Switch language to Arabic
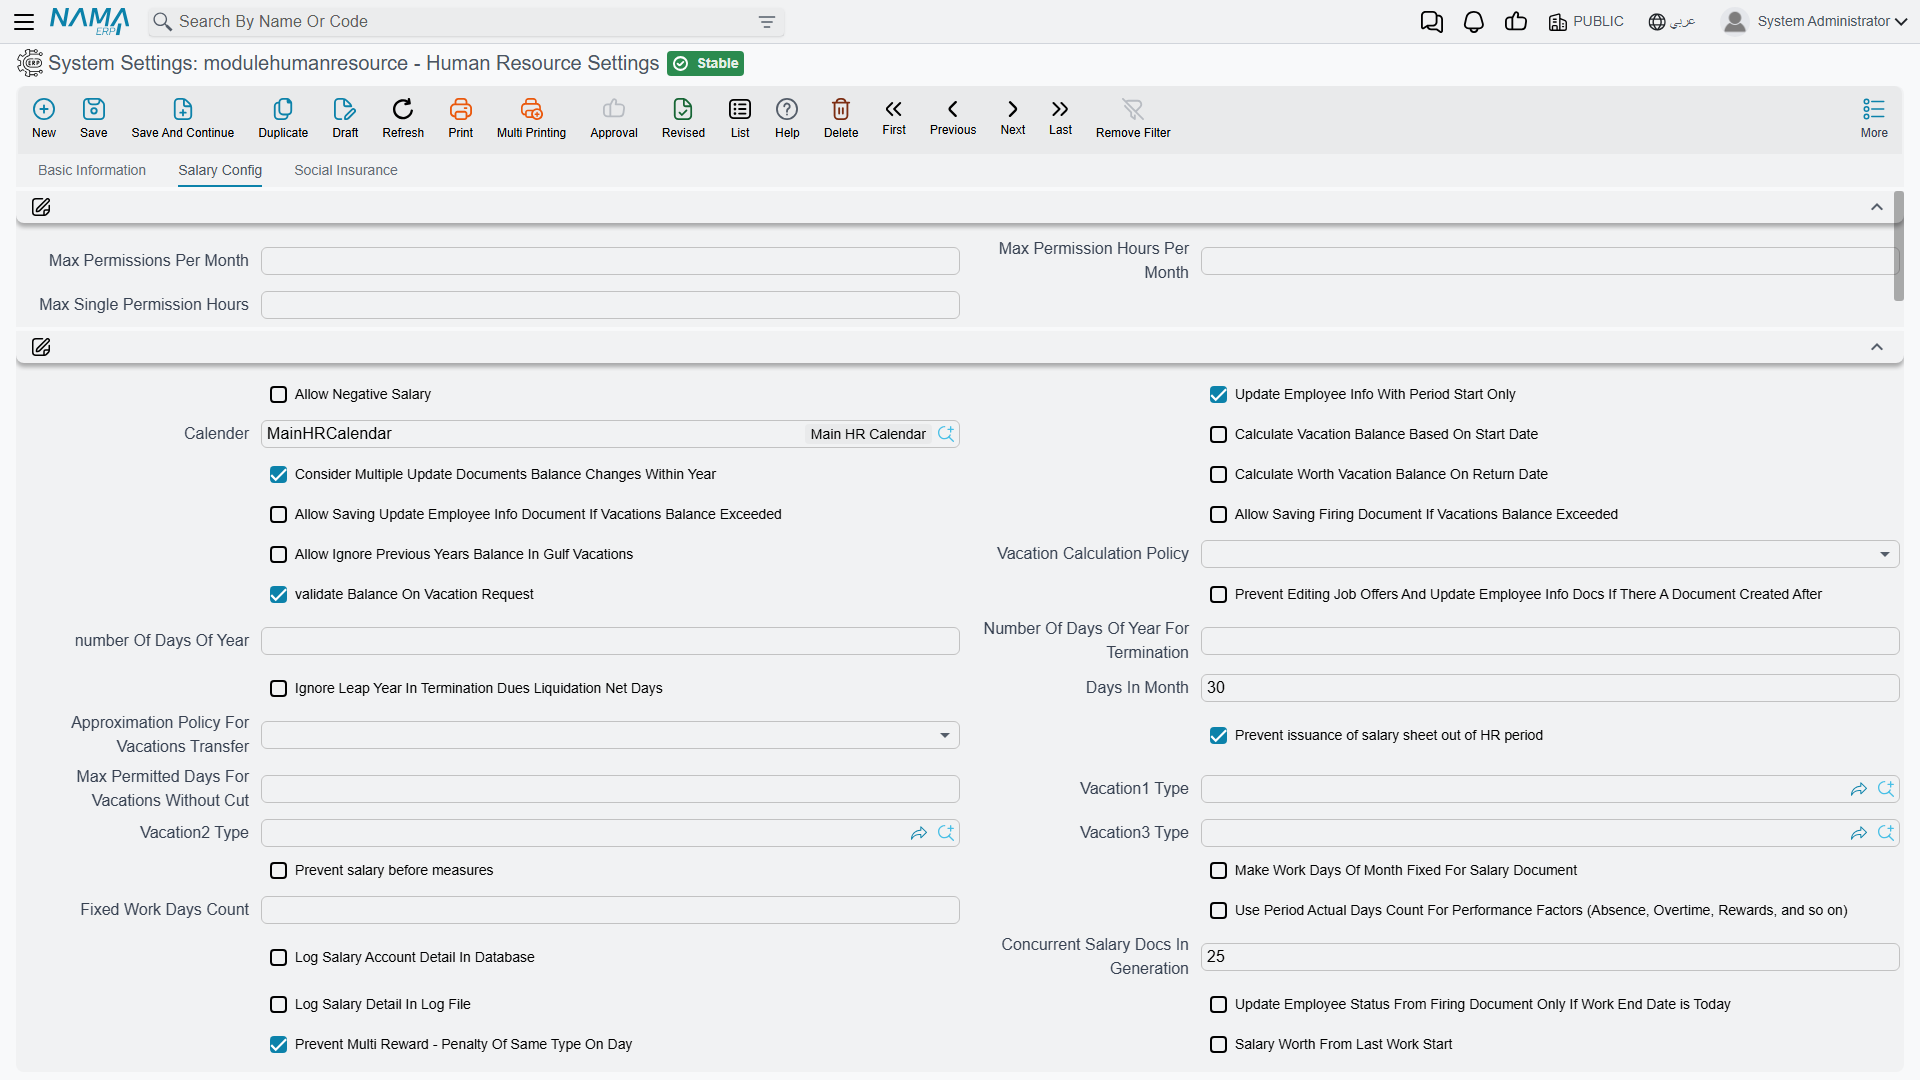Viewport: 1920px width, 1080px height. [x=1672, y=22]
